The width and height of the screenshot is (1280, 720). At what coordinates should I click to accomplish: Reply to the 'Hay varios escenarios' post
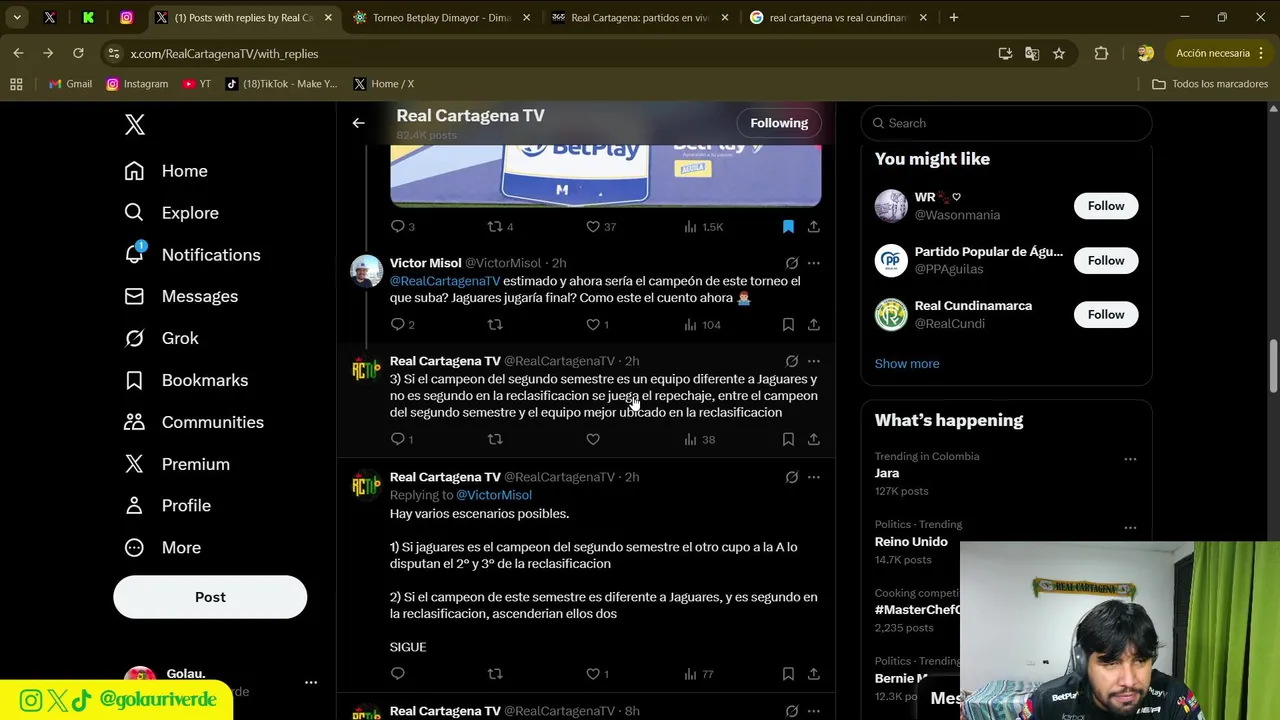(x=398, y=674)
